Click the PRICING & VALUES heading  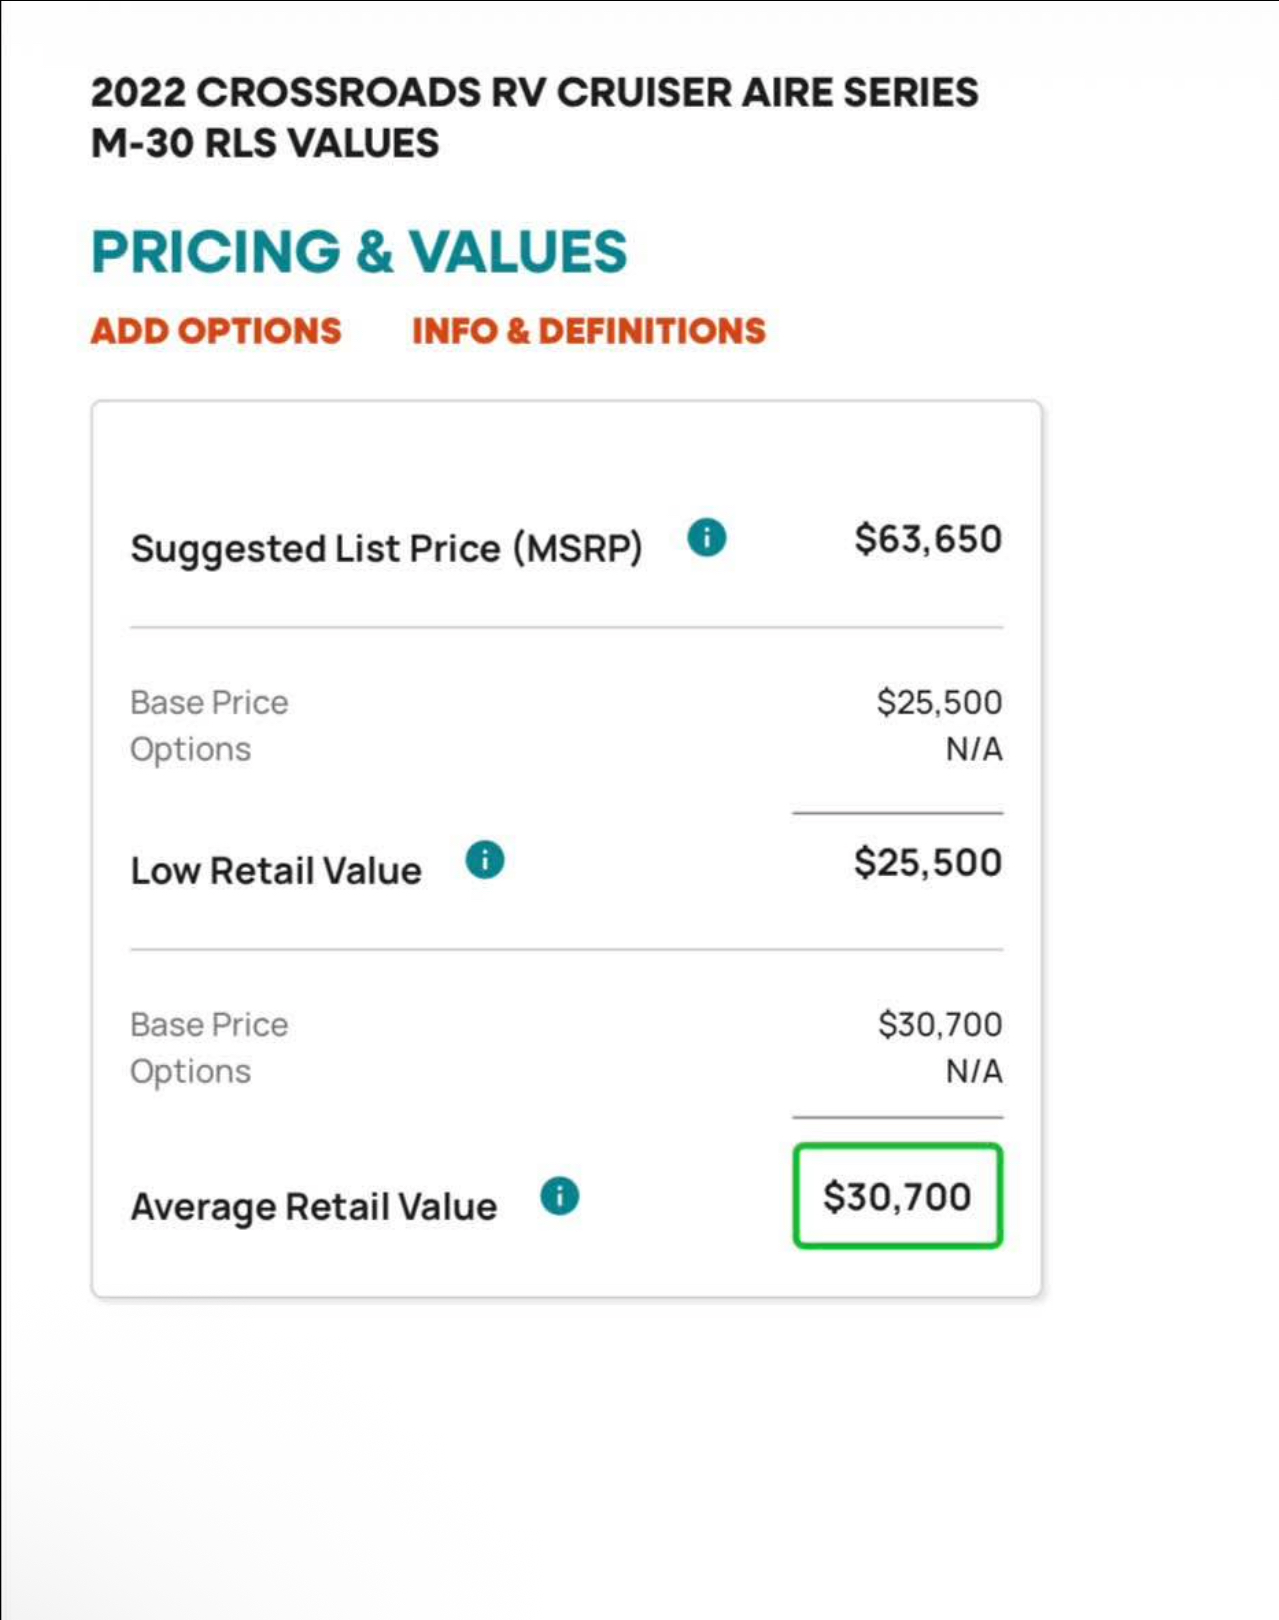pyautogui.click(x=359, y=251)
